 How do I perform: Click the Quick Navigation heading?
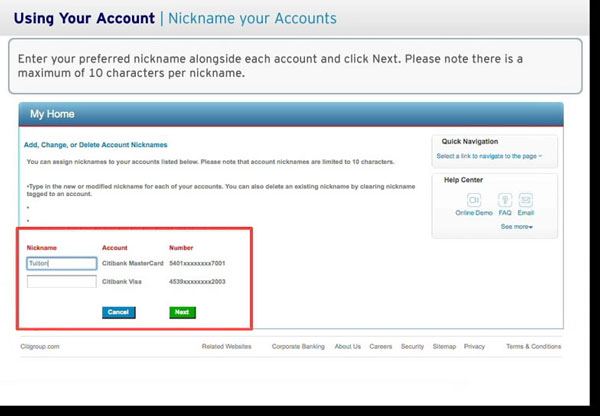pos(470,141)
